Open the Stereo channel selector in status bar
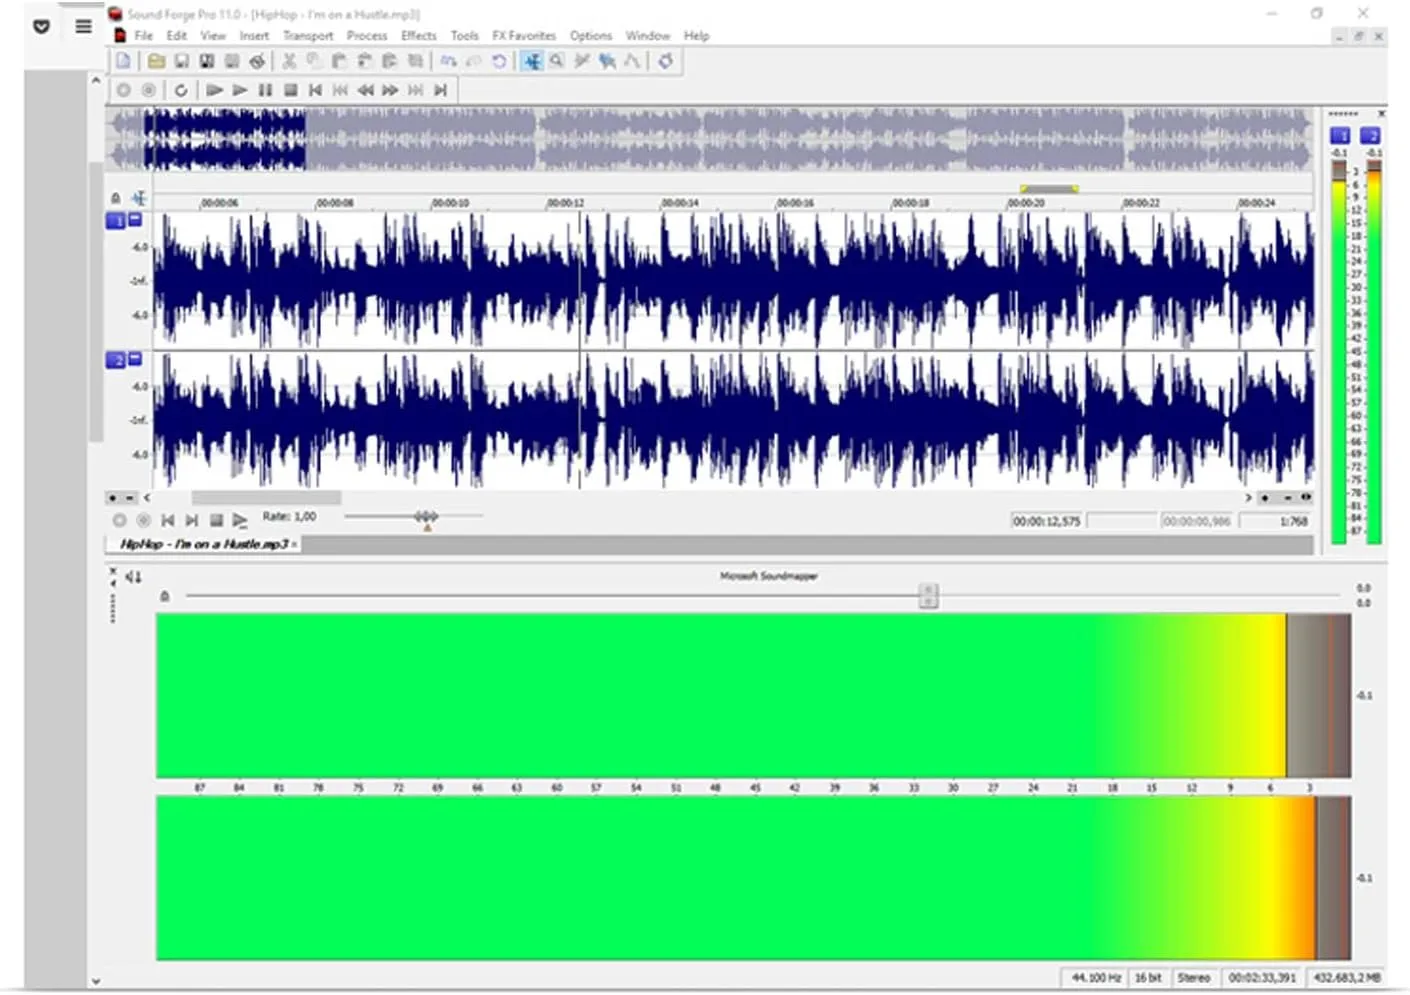Screen dimensions: 1410x995 [1196, 977]
